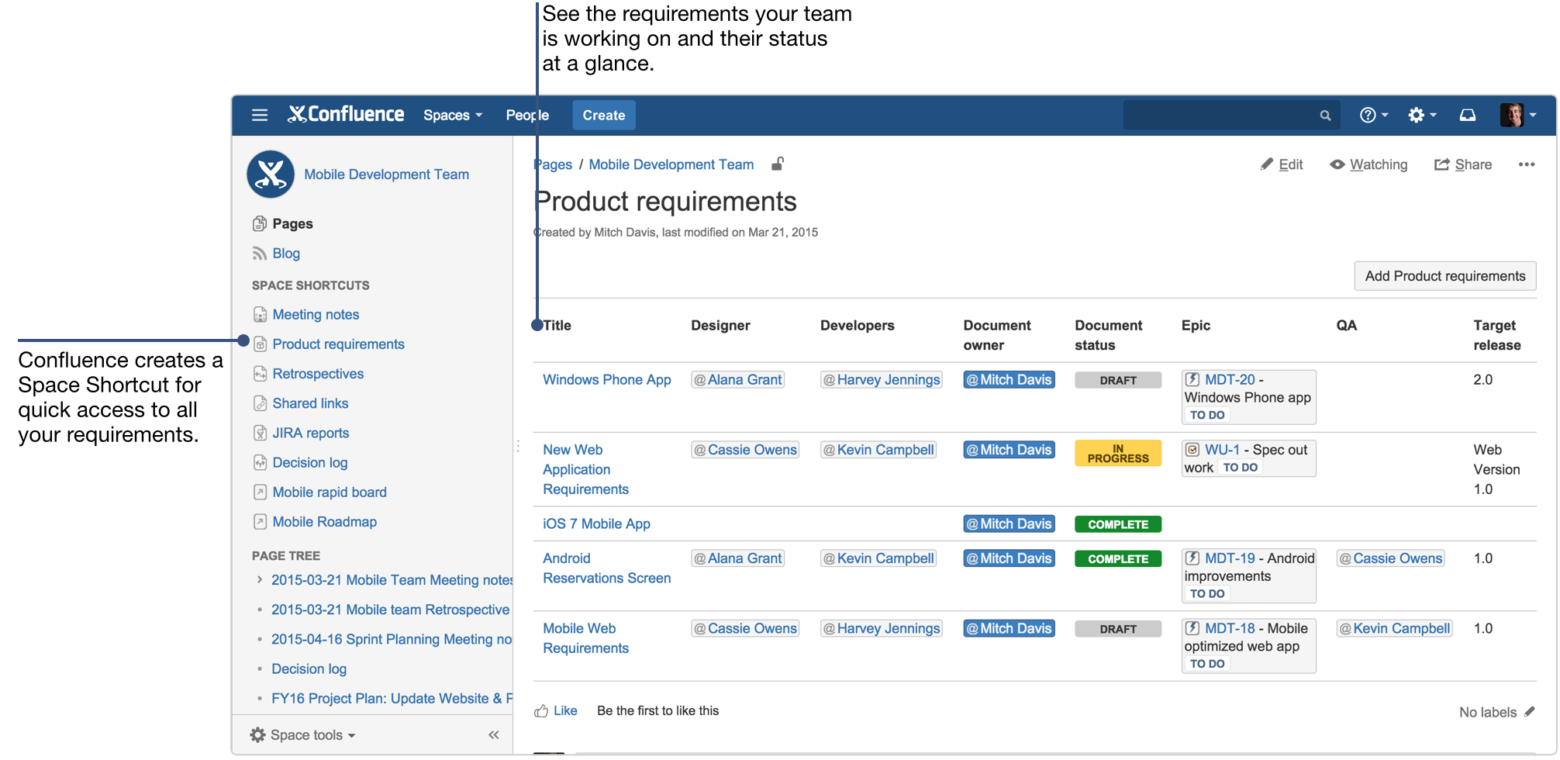Open the Spaces dropdown

coord(452,114)
